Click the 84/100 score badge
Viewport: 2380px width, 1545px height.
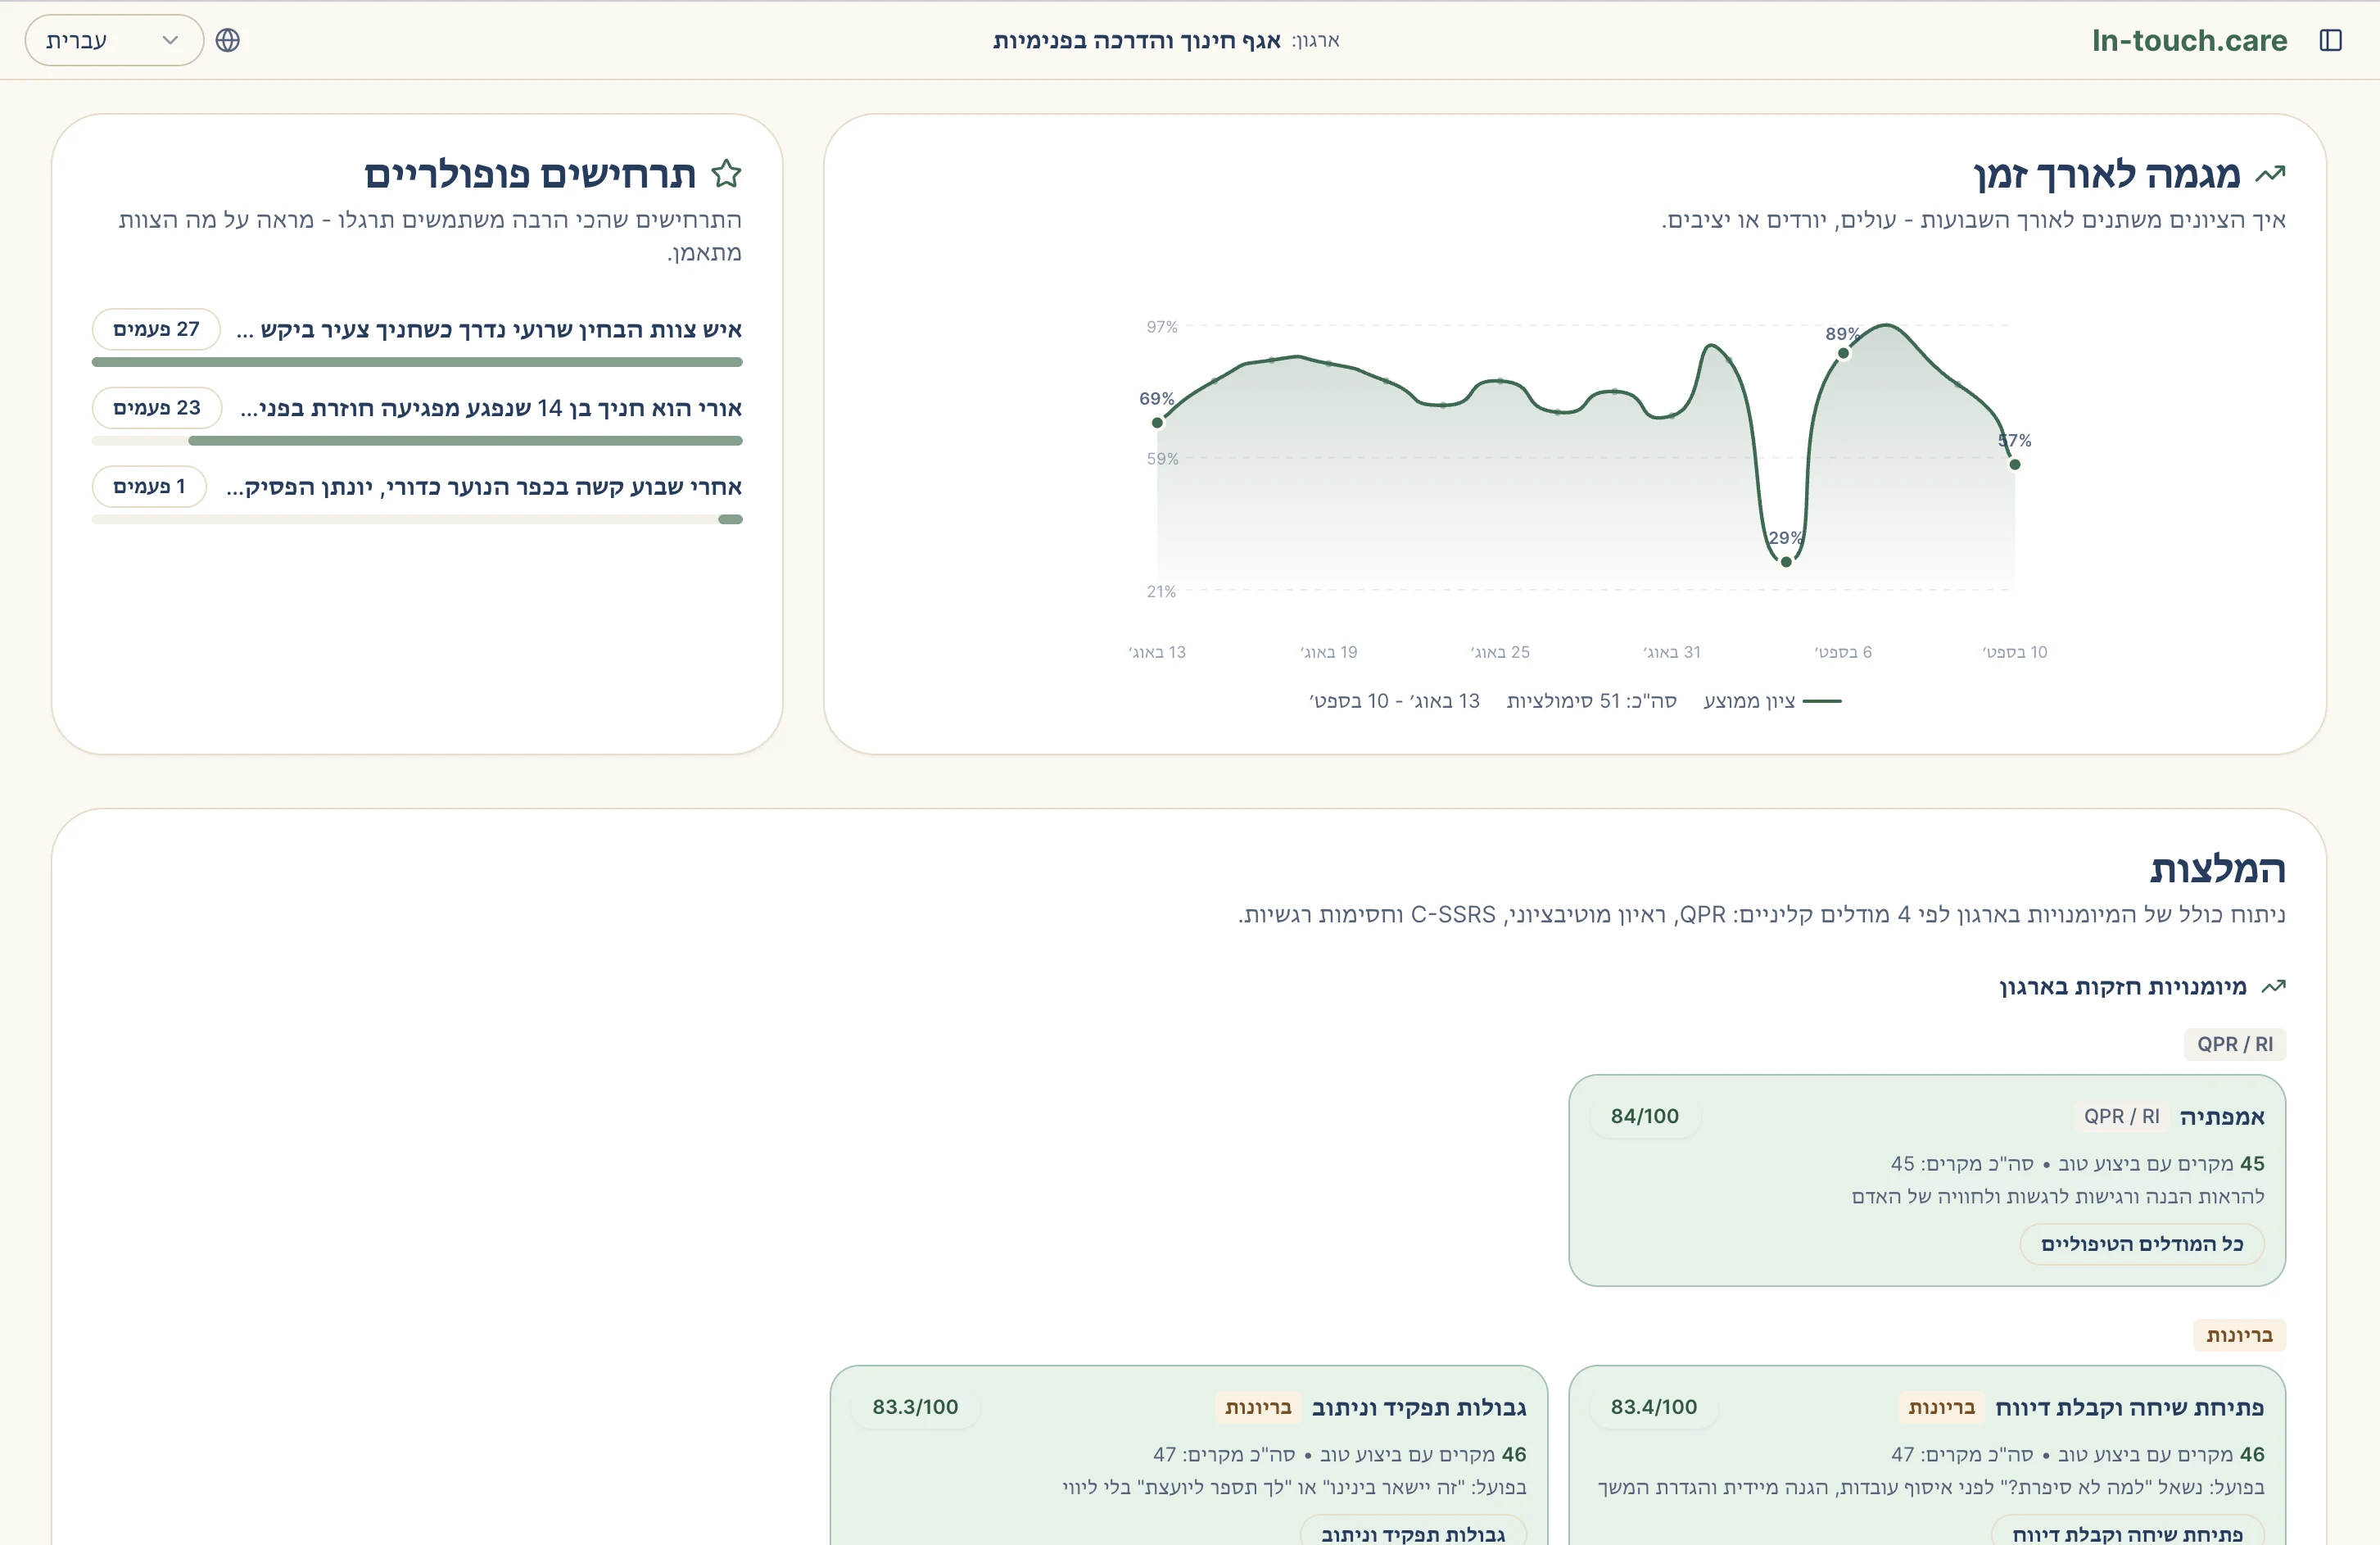point(1645,1116)
